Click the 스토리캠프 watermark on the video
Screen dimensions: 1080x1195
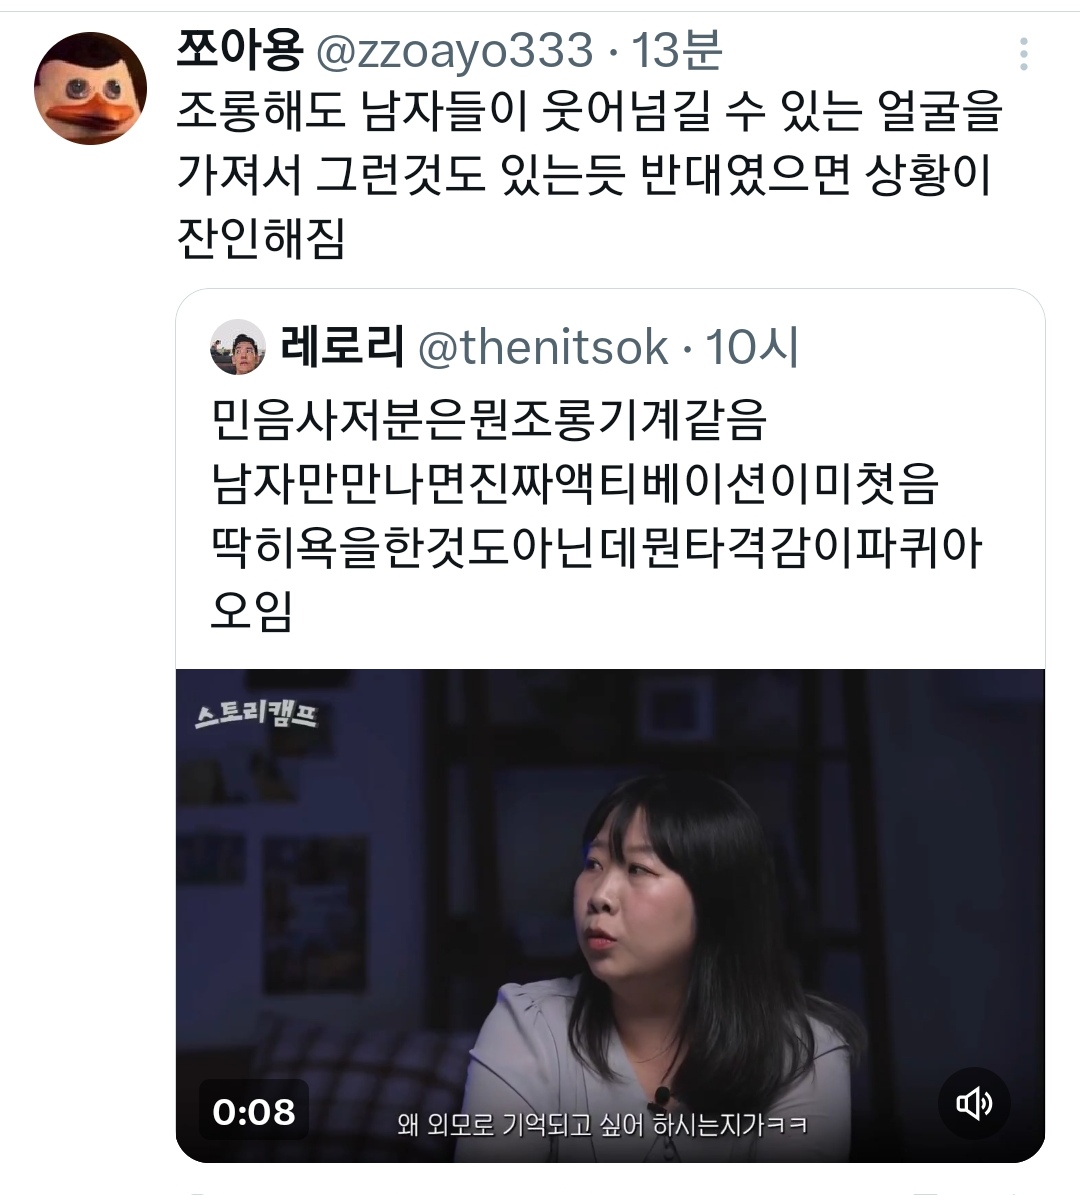[x=256, y=714]
